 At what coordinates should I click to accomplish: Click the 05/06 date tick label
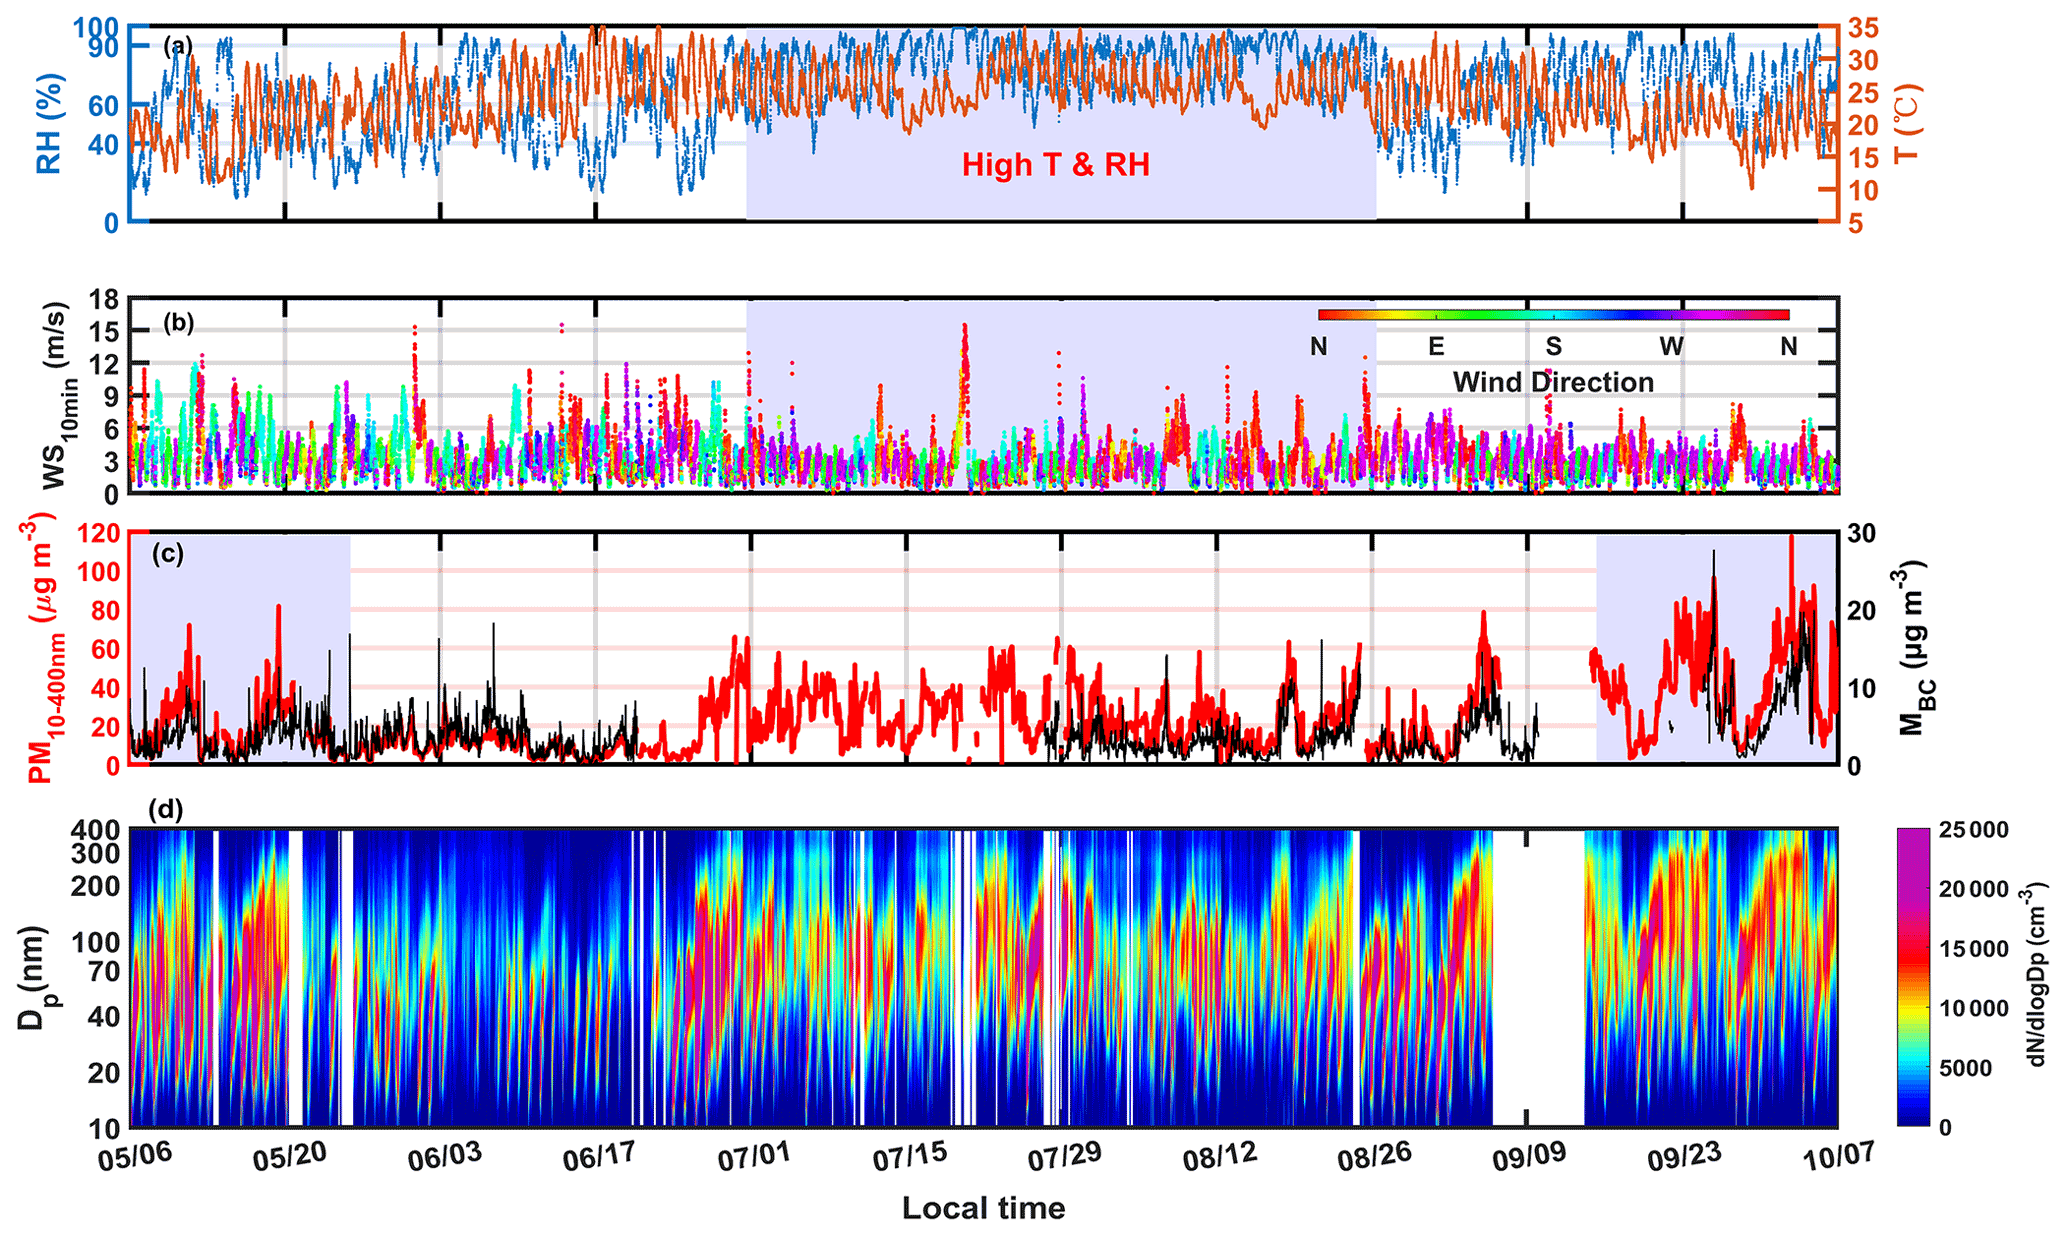(137, 1158)
